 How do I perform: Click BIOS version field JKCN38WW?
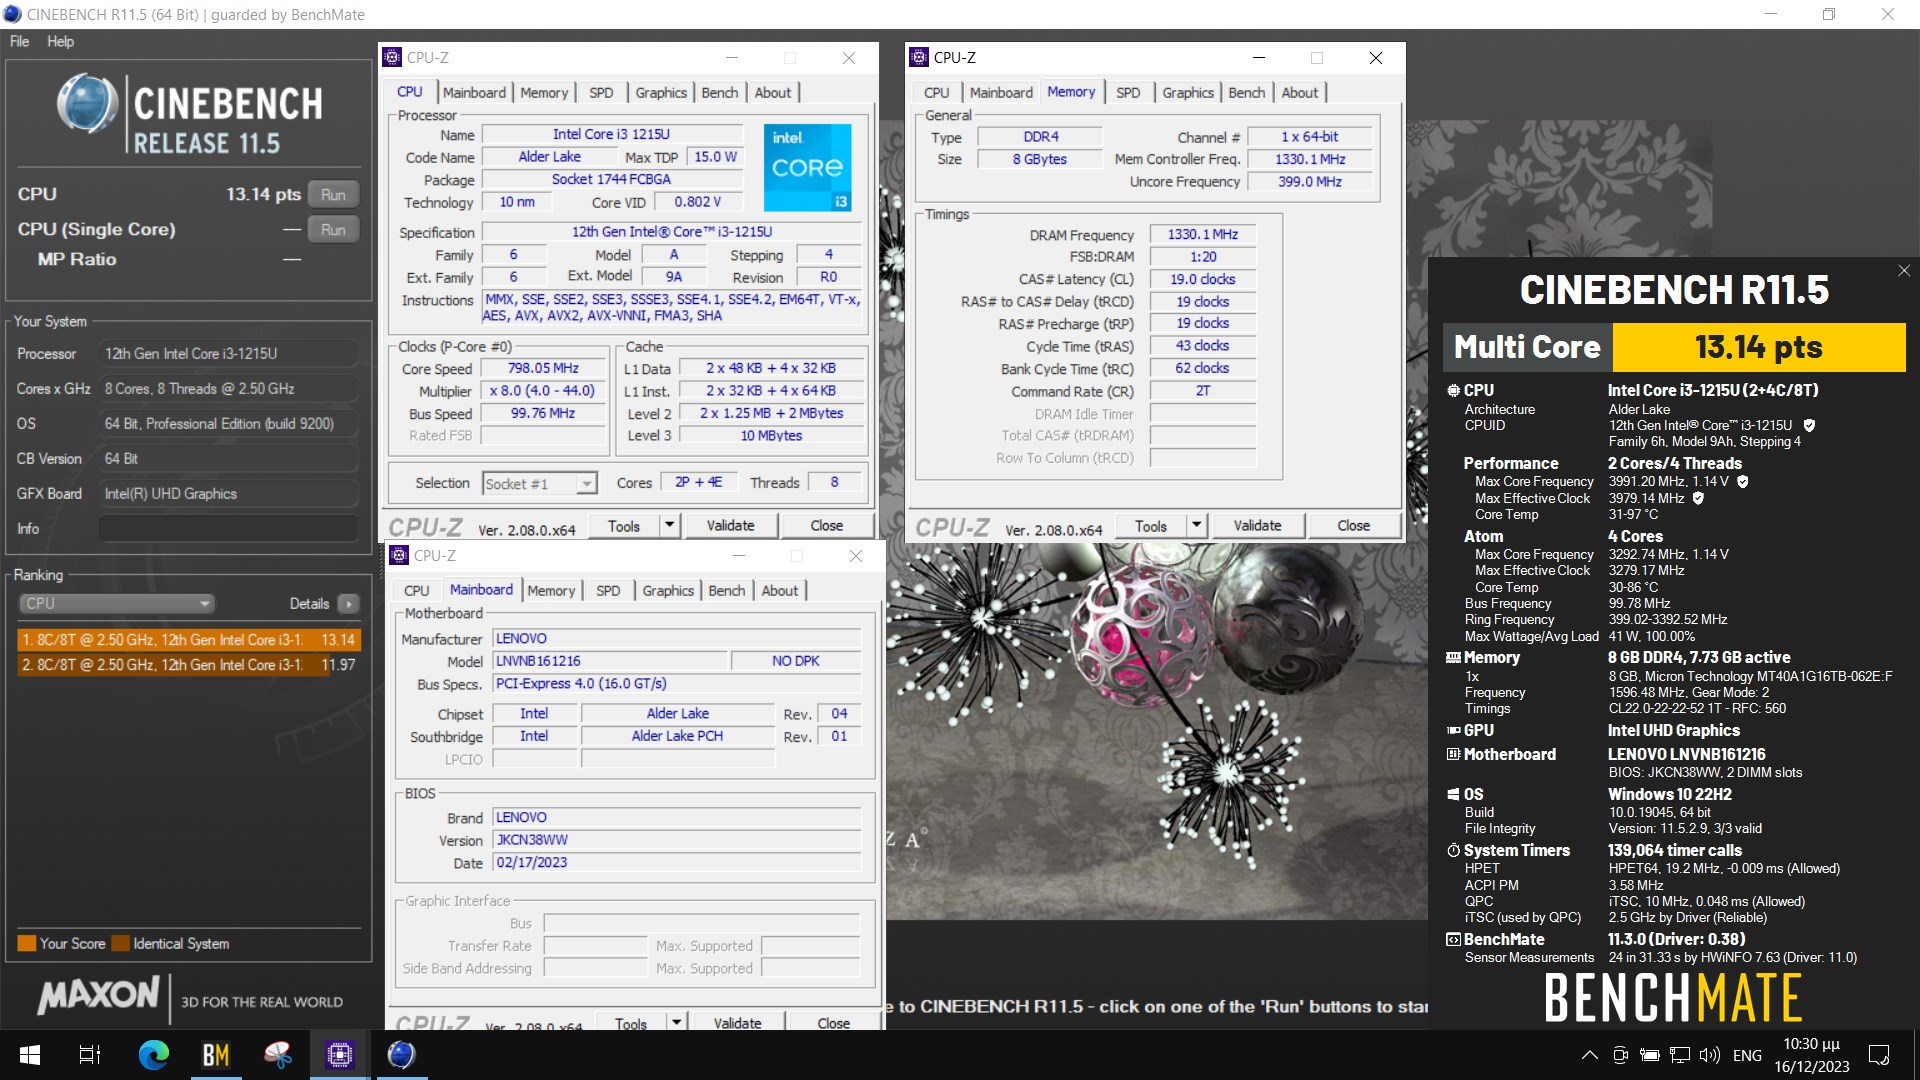pos(677,840)
